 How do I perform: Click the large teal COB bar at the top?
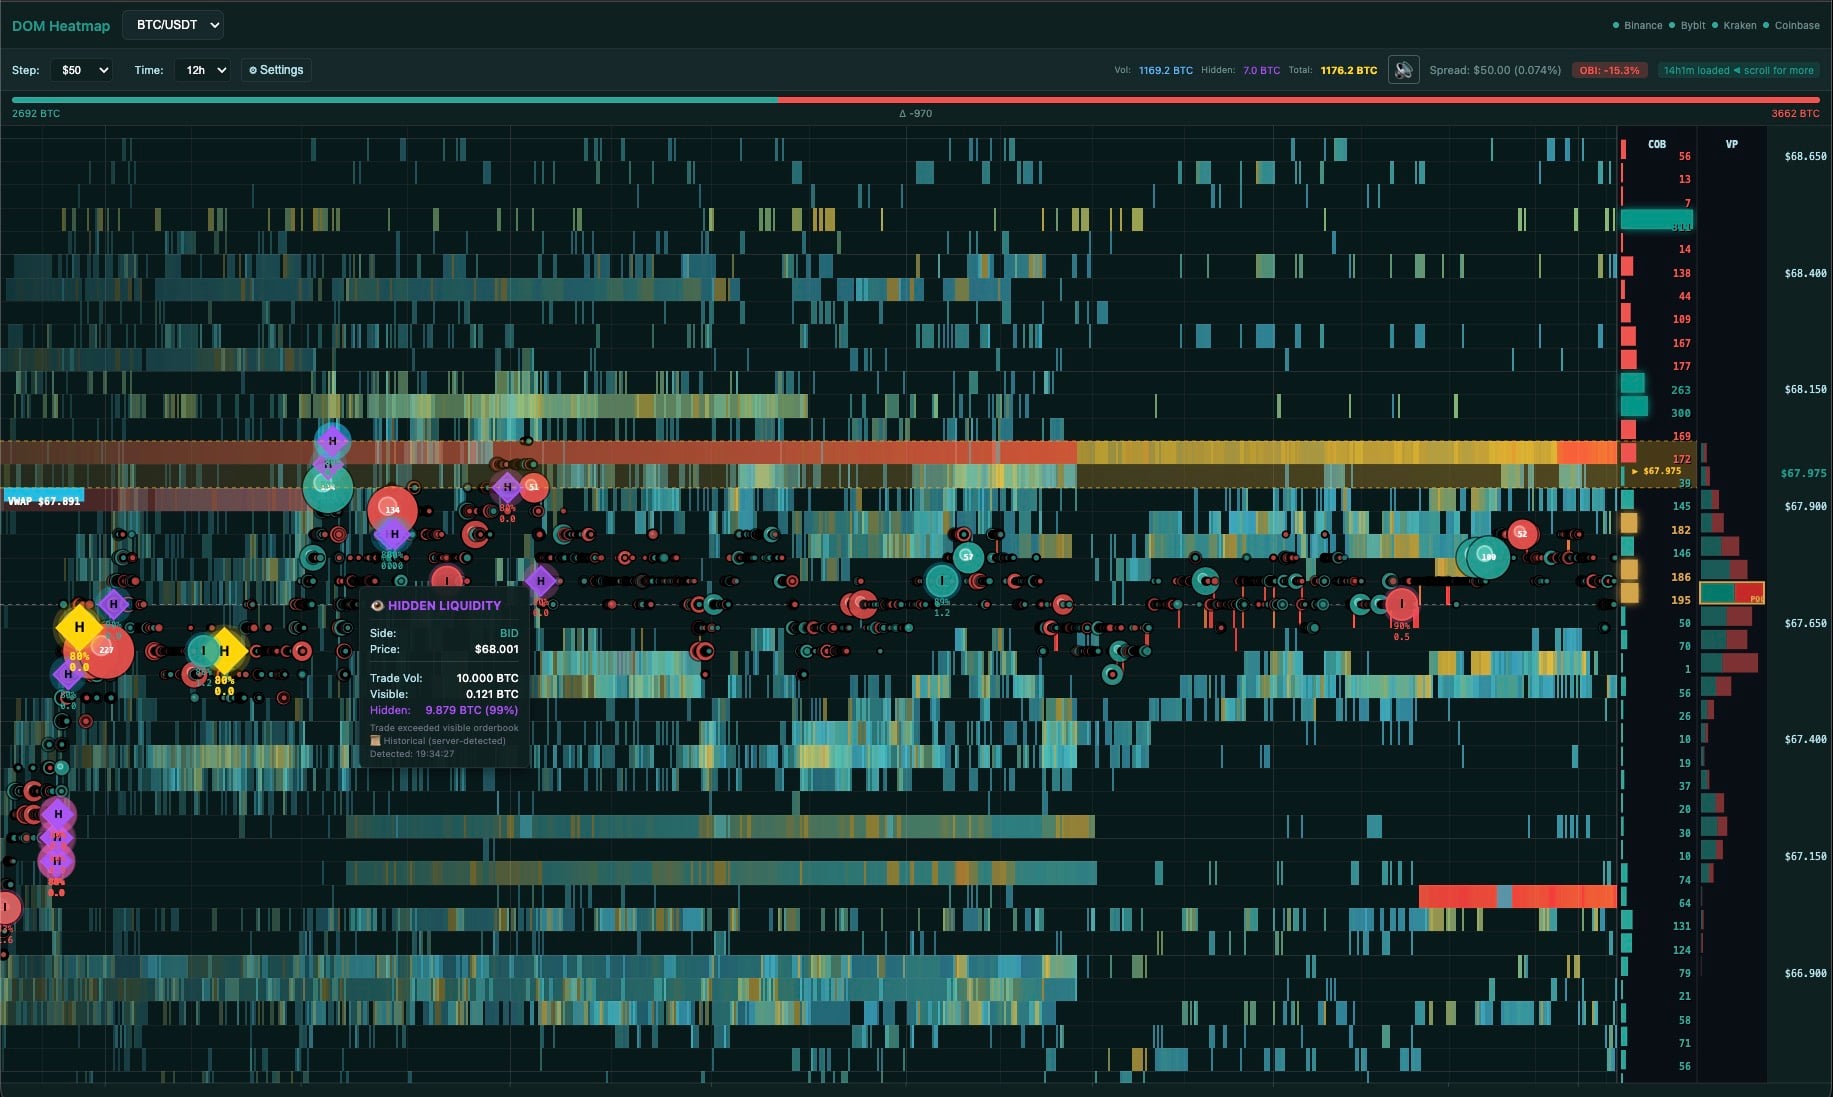[1657, 219]
